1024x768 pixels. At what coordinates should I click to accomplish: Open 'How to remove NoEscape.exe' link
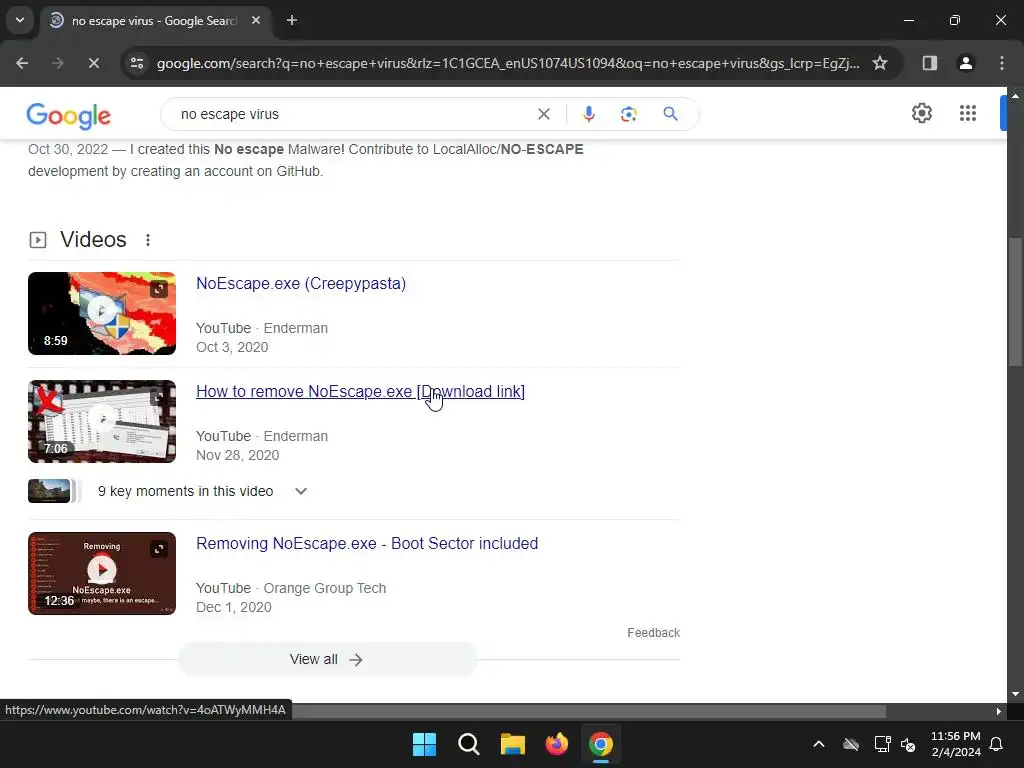tap(360, 391)
